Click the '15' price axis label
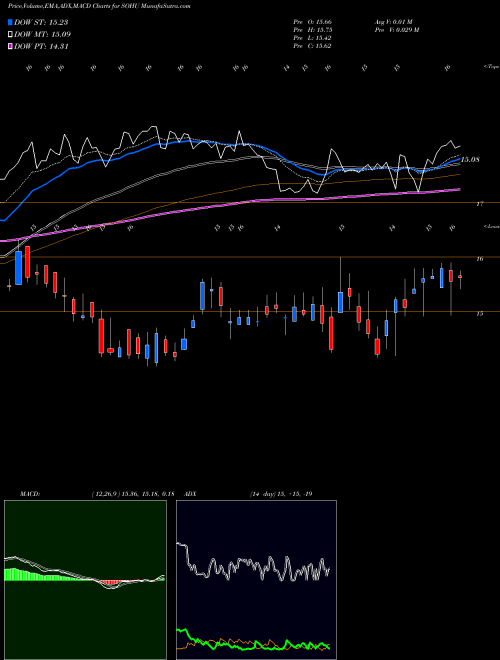 479,314
